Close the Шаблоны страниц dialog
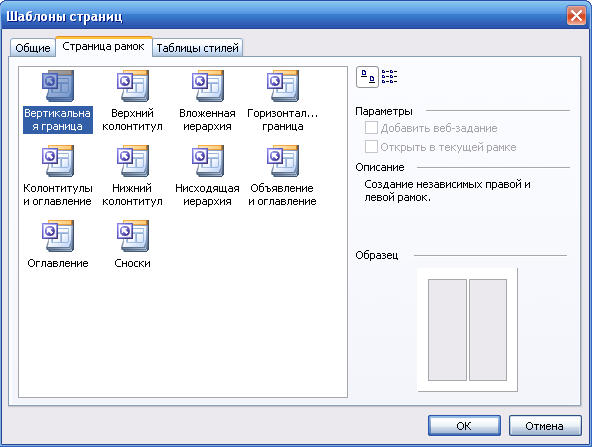593x447 pixels. (x=576, y=16)
